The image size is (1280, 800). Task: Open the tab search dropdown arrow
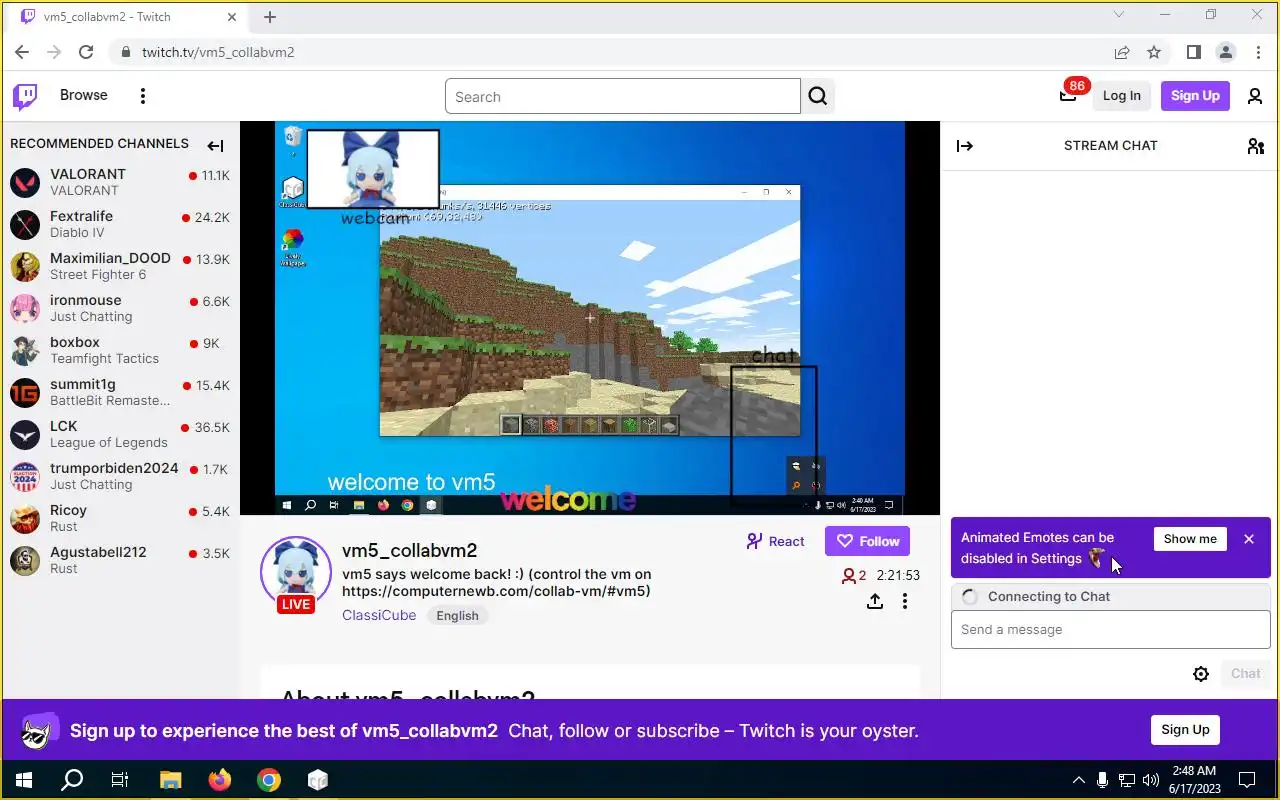(x=1119, y=14)
